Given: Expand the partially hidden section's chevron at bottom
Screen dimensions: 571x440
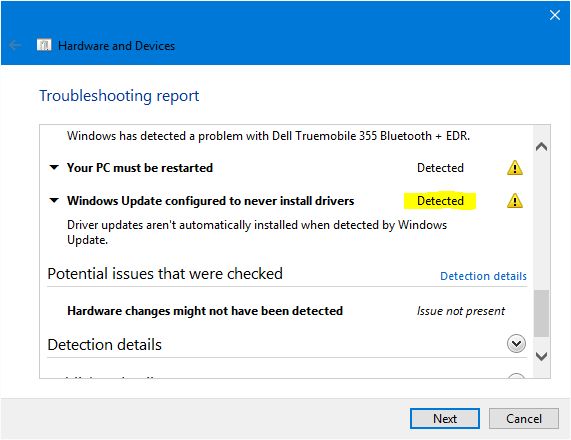Looking at the screenshot, I should pyautogui.click(x=516, y=376).
